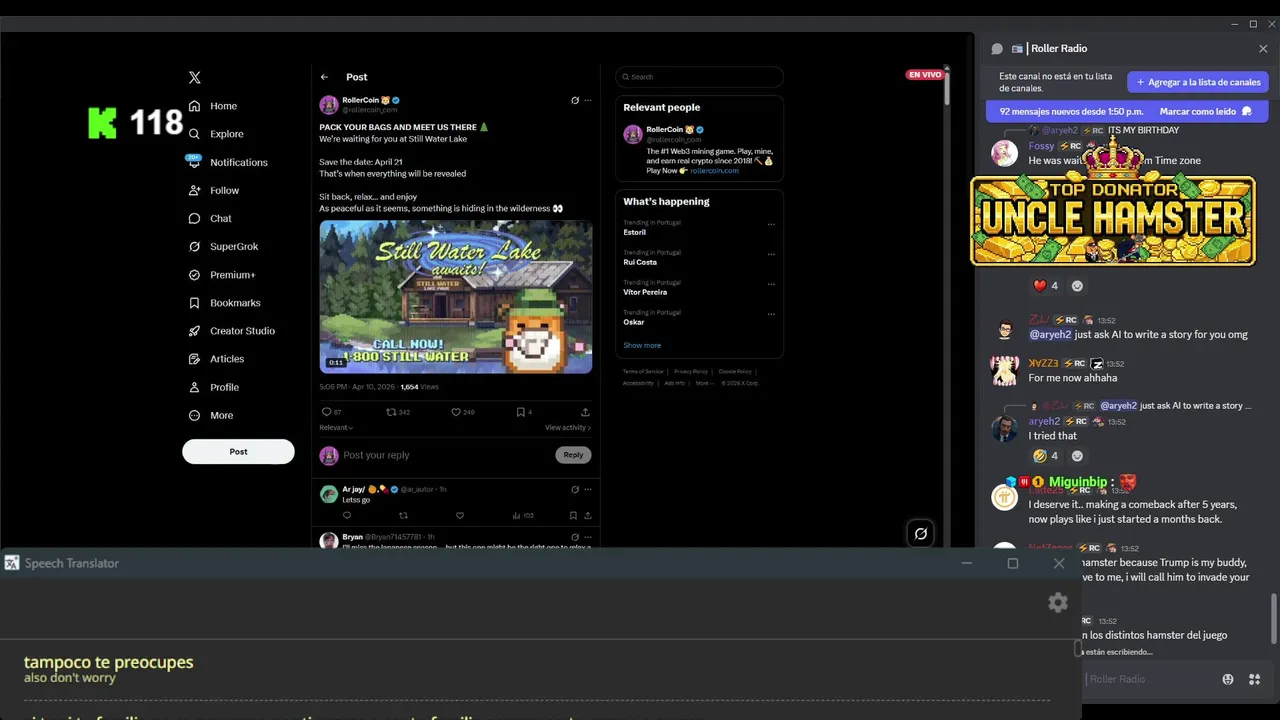The image size is (1280, 720).
Task: Click the repost icon with 342 count
Action: [x=391, y=412]
